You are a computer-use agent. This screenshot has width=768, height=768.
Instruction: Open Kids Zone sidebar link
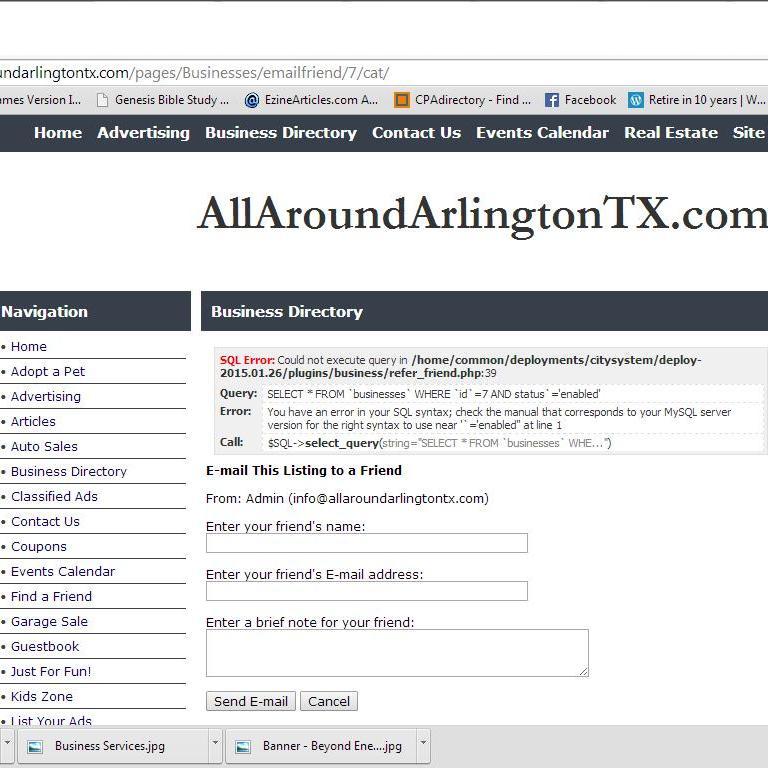(x=42, y=696)
